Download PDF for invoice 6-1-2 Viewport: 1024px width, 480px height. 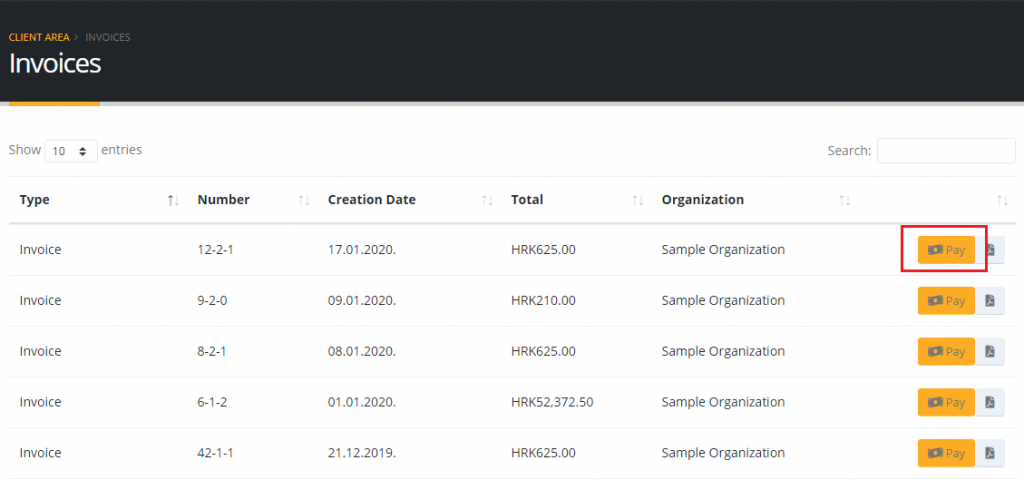(x=990, y=402)
